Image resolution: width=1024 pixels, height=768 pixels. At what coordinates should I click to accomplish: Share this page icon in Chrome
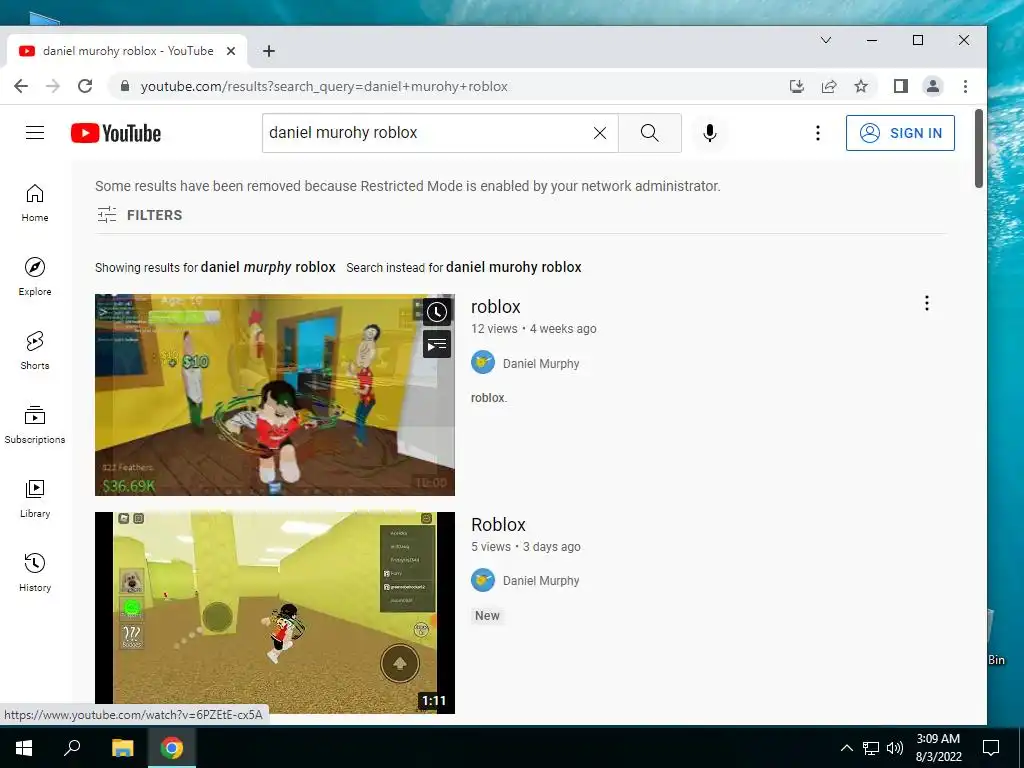pyautogui.click(x=829, y=86)
